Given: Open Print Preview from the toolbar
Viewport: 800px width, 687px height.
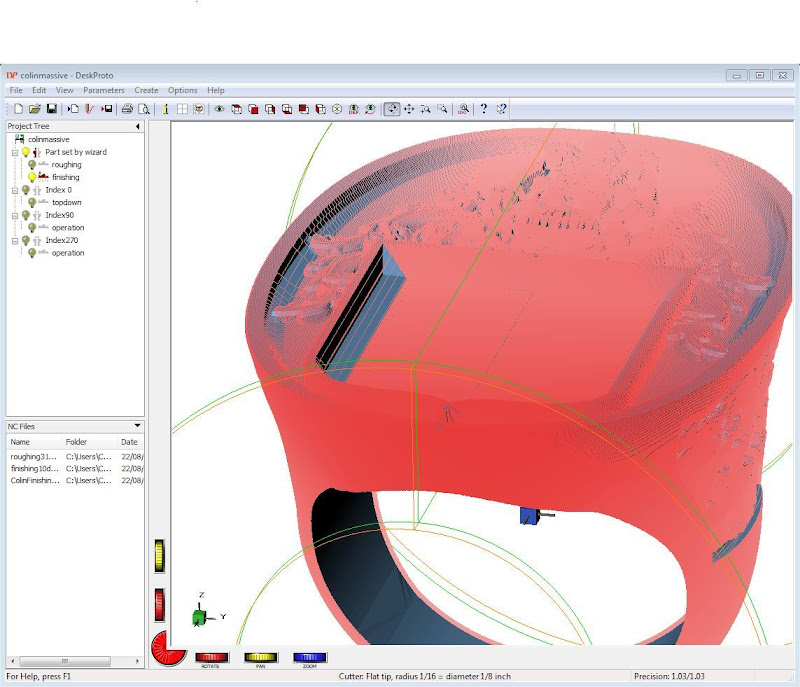Looking at the screenshot, I should 144,108.
